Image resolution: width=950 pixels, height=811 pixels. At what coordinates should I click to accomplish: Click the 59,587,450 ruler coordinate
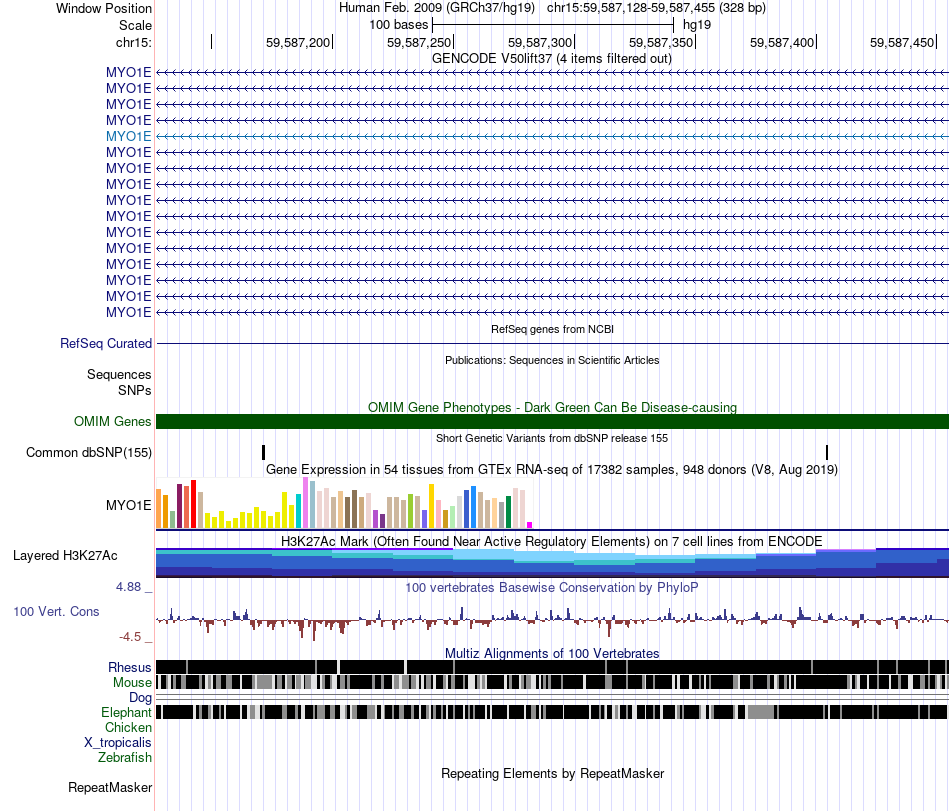[902, 42]
